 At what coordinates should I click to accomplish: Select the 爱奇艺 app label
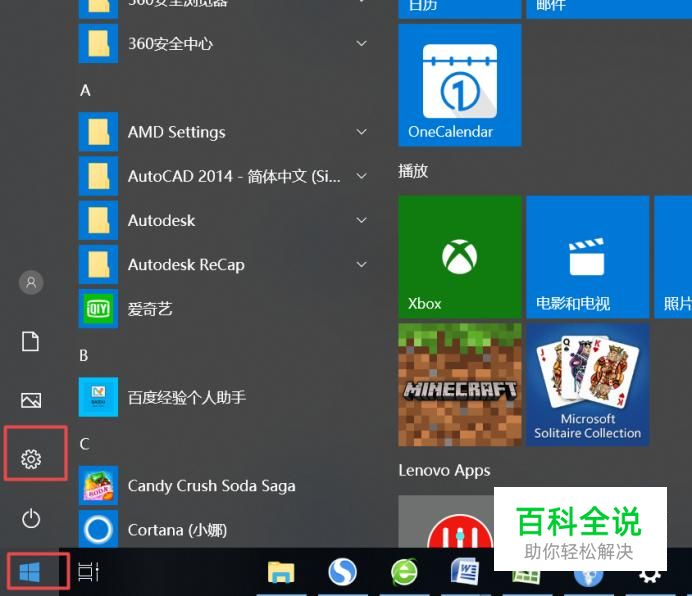[x=150, y=309]
